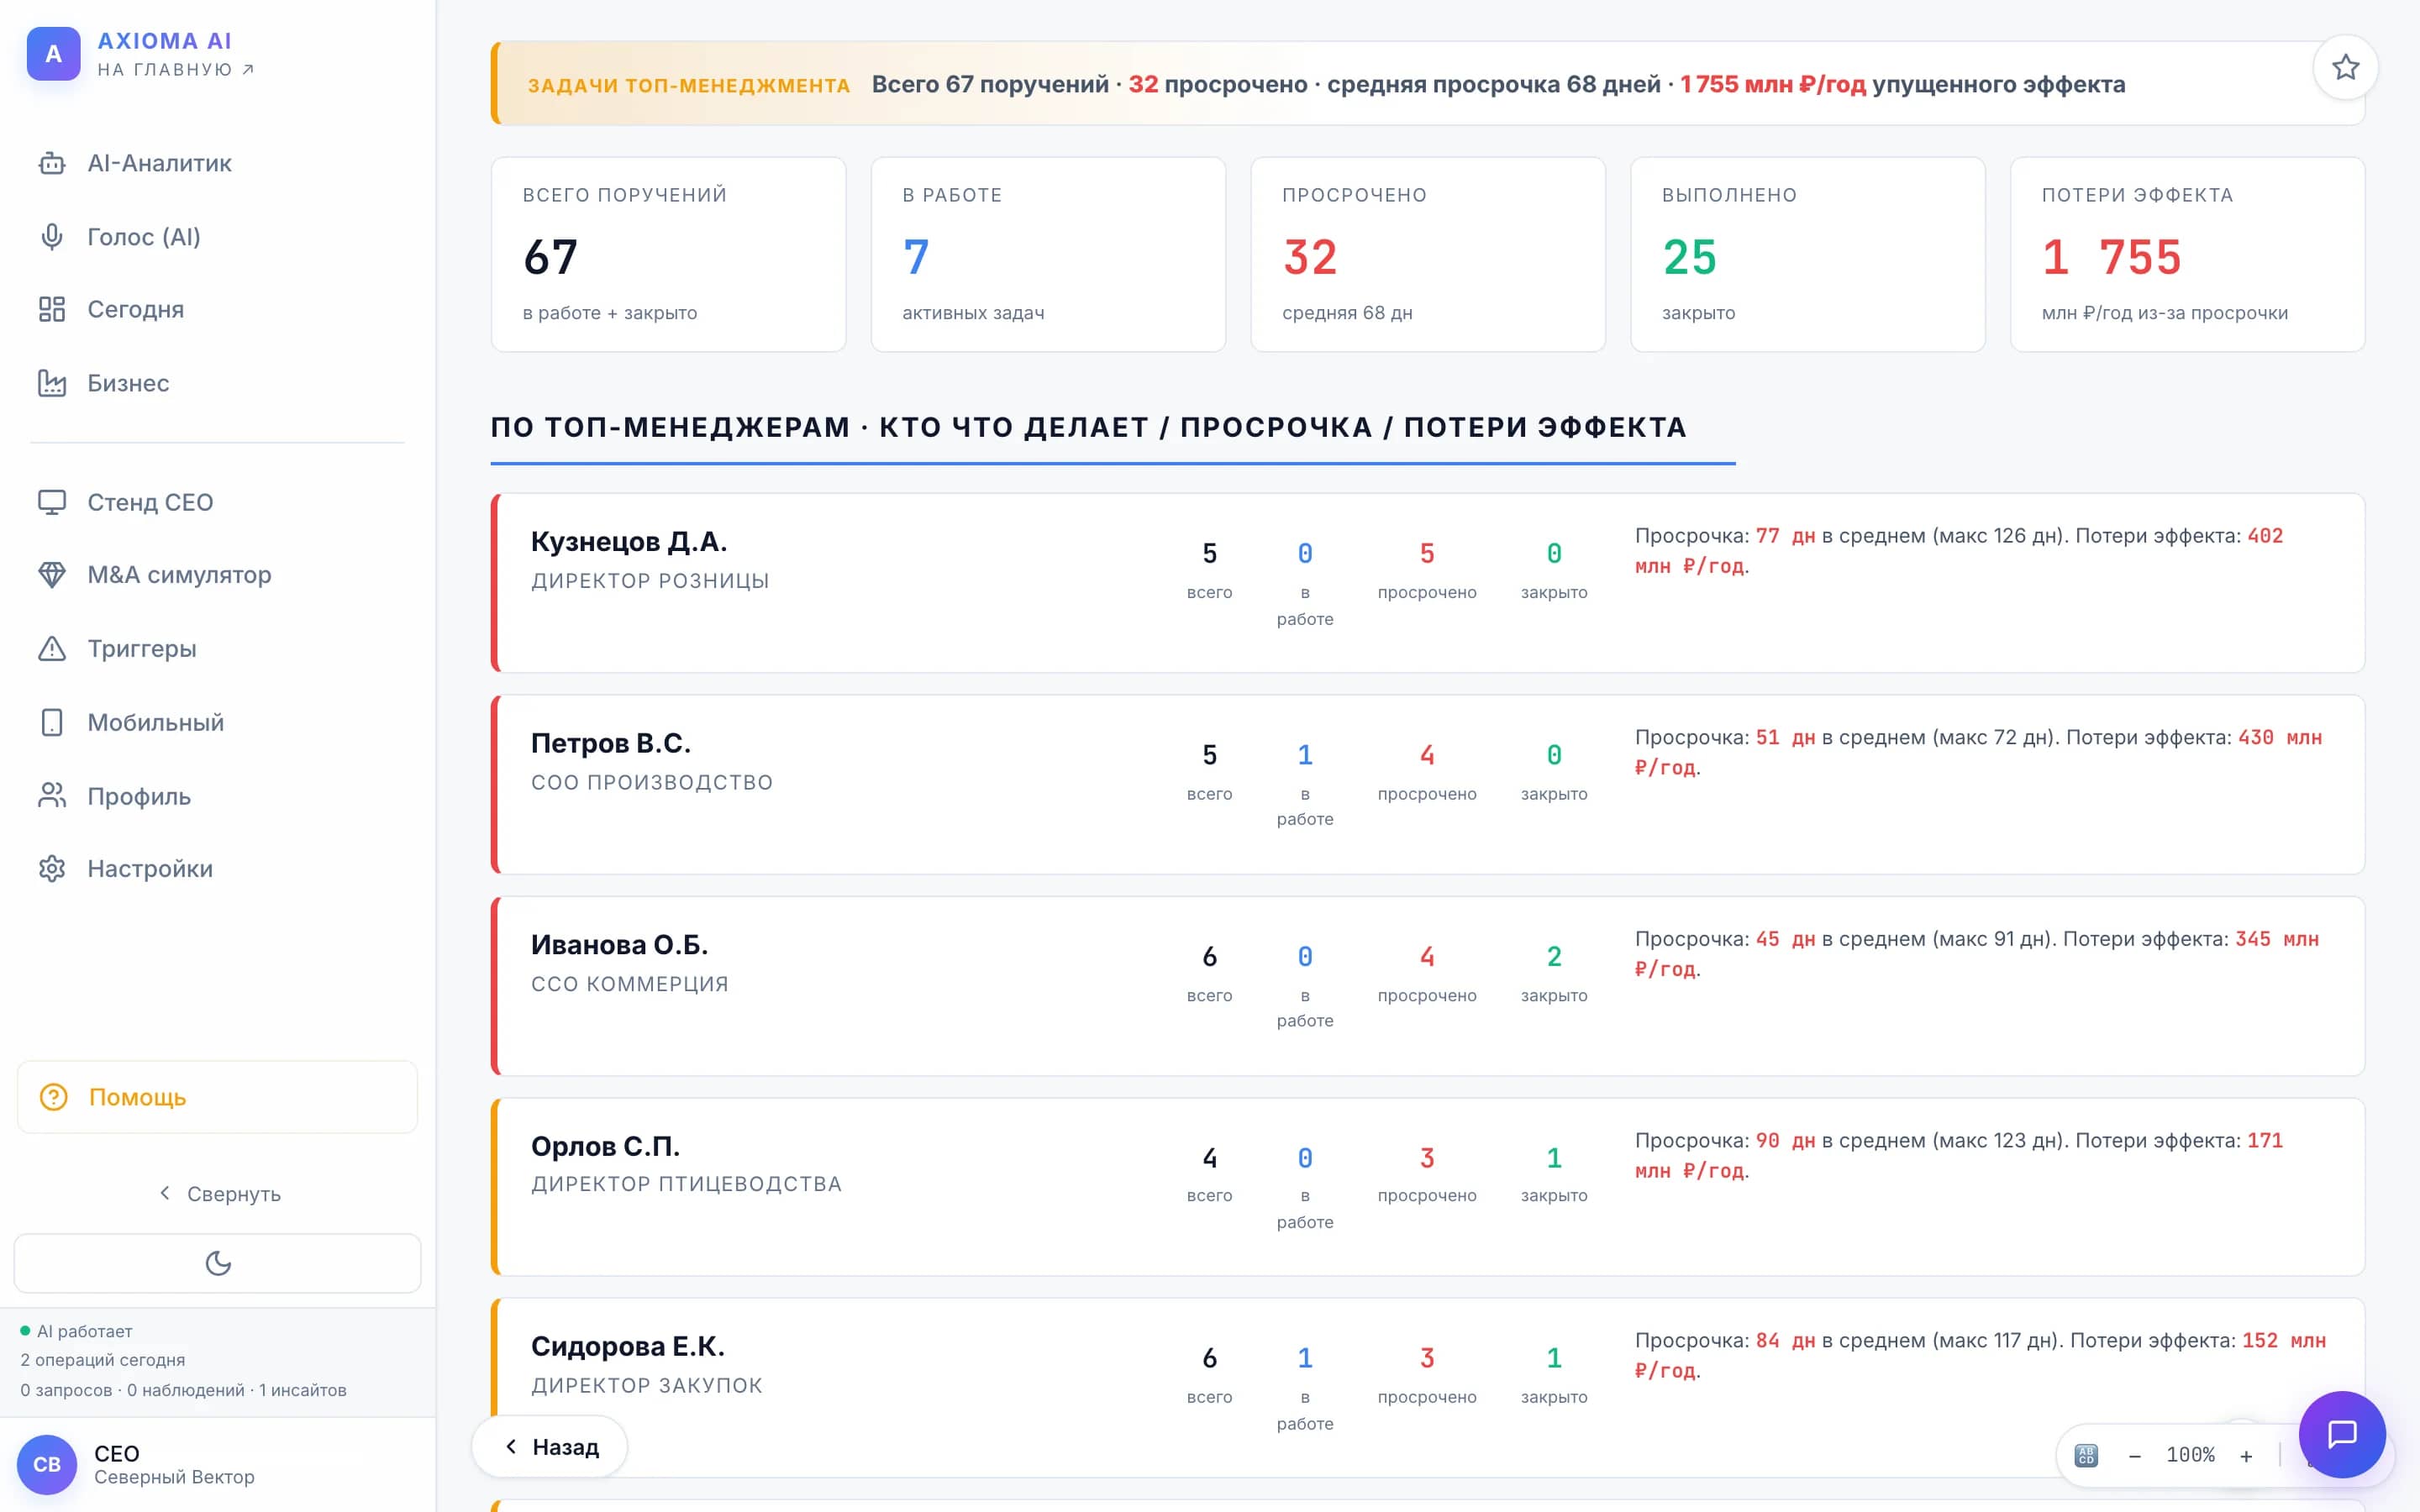The height and width of the screenshot is (1512, 2420).
Task: Collapse sidebar via Свернуть
Action: tap(219, 1194)
